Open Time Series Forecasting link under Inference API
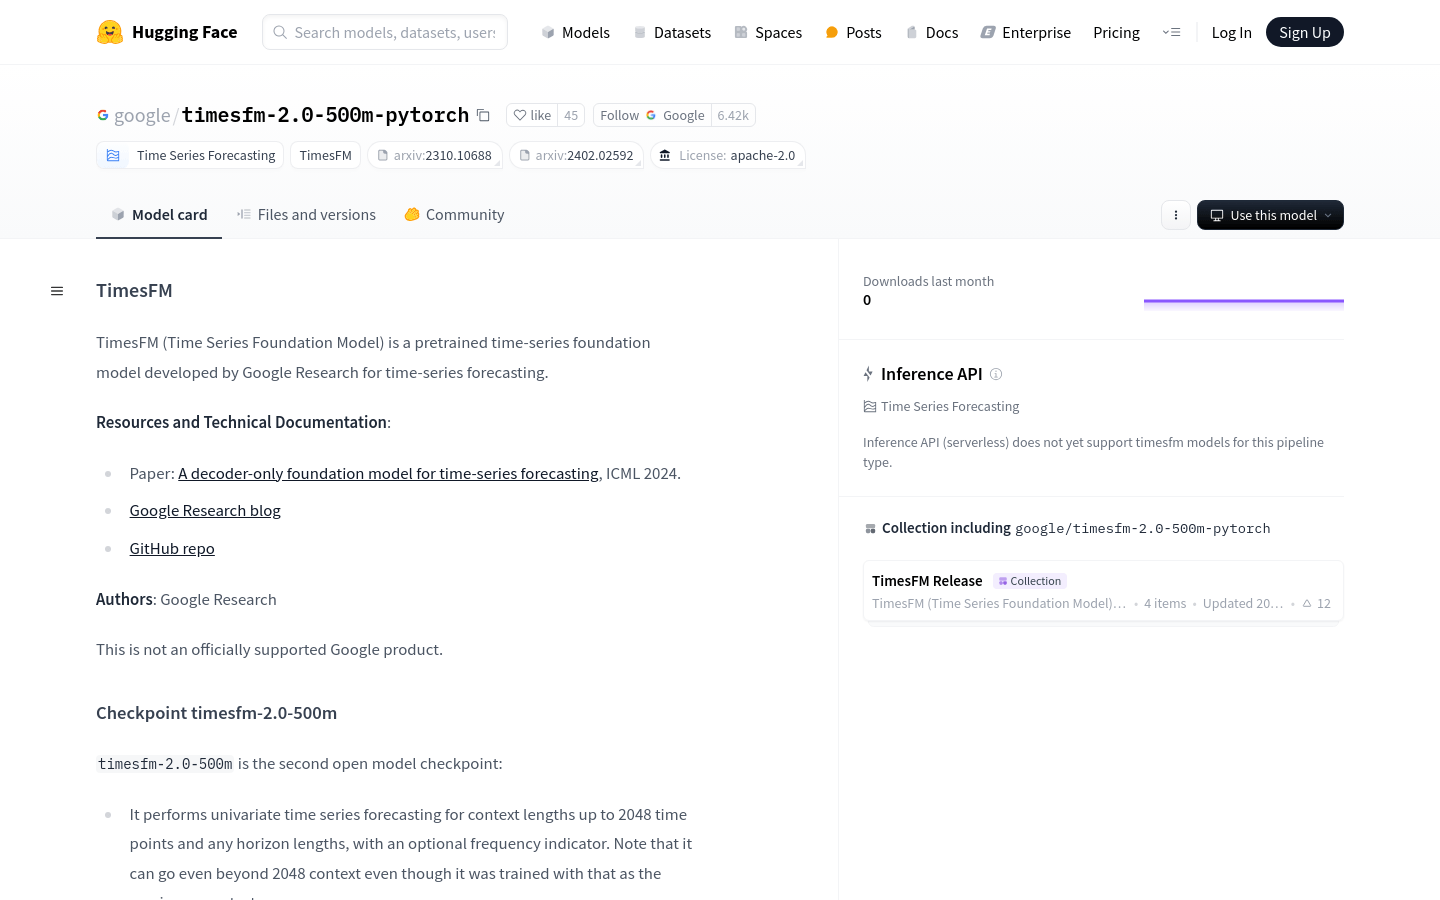The width and height of the screenshot is (1440, 900). (x=941, y=407)
